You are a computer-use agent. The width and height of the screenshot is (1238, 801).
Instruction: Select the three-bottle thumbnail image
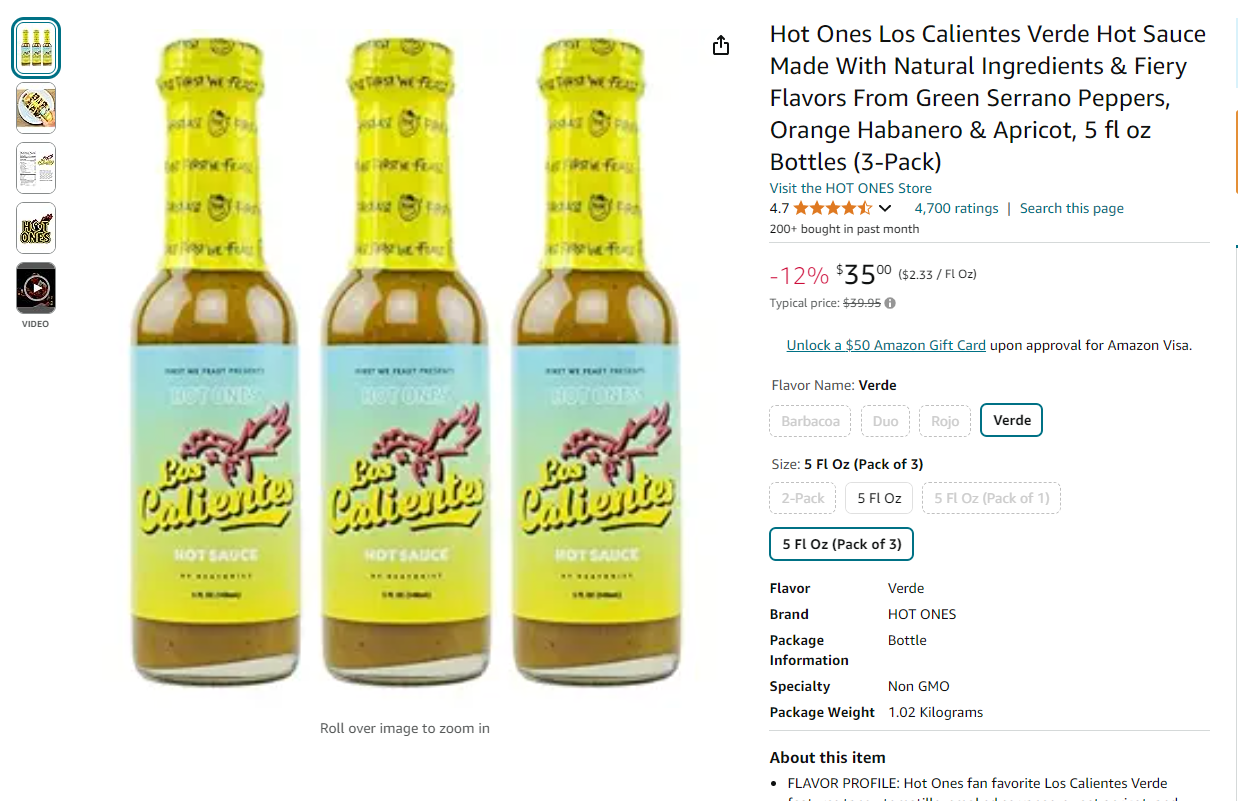tap(36, 48)
